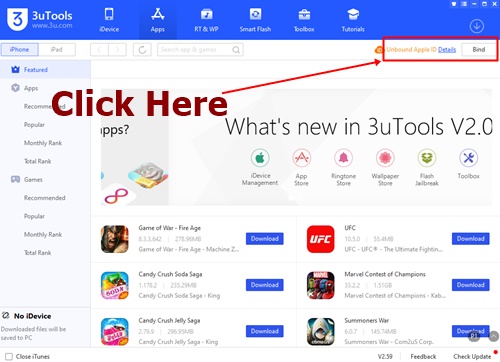
Task: Open the iDevice tab icon
Action: [109, 14]
